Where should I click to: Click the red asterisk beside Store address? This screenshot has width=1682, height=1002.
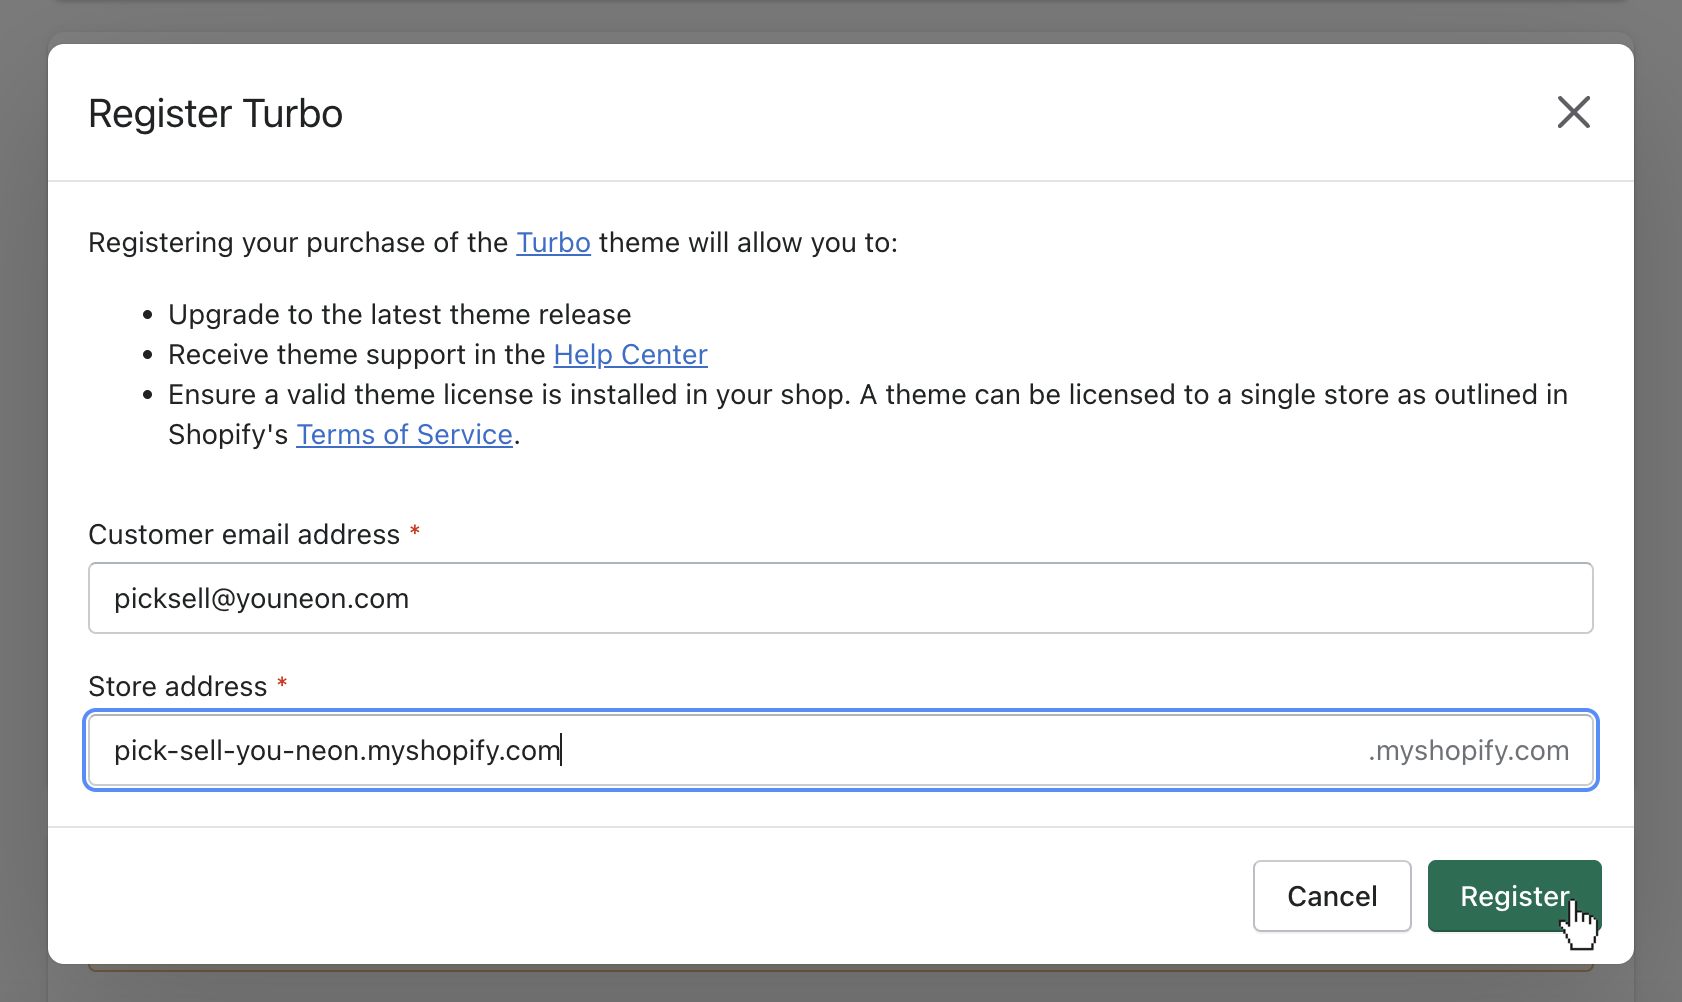282,685
